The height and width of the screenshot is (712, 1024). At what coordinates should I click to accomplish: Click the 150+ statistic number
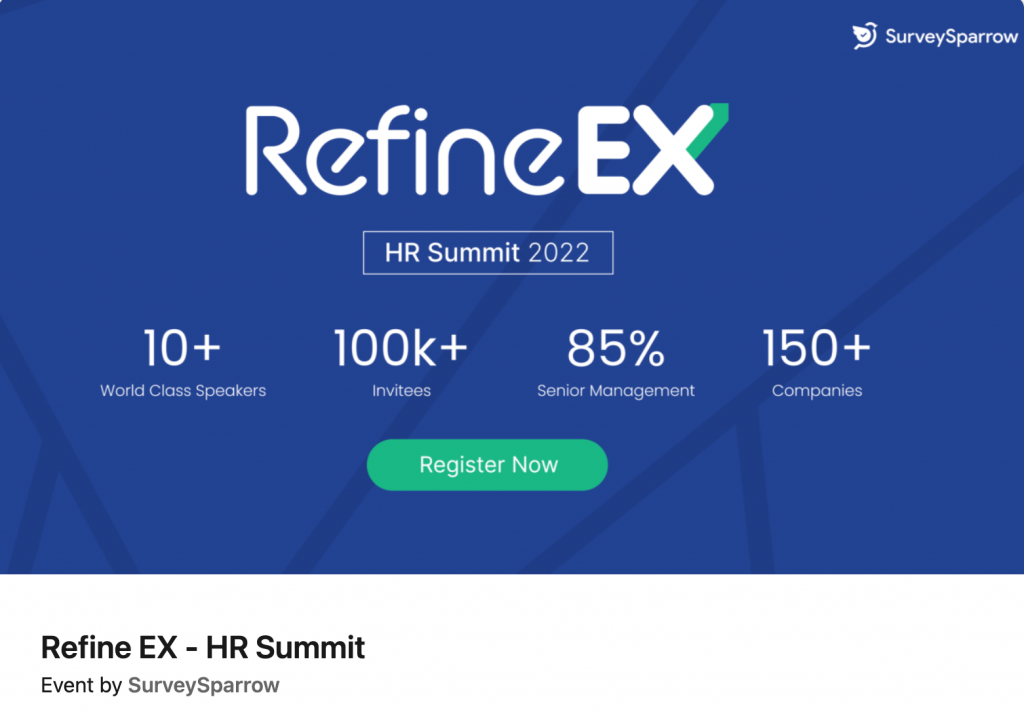[x=816, y=348]
